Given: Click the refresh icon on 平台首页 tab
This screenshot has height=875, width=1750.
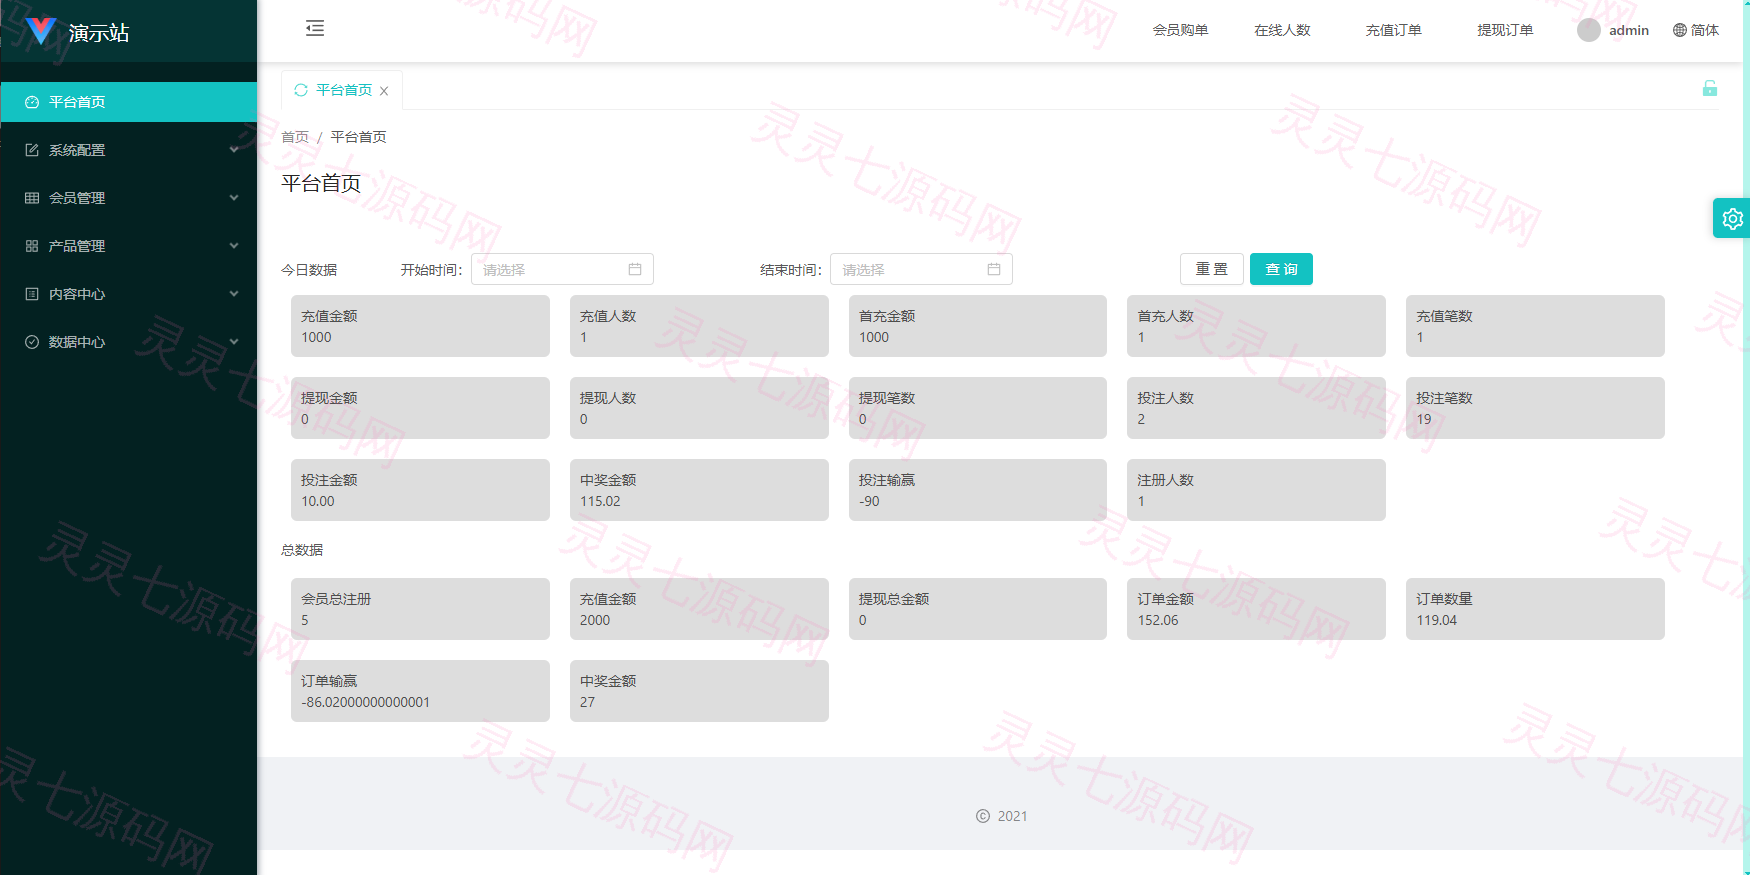Looking at the screenshot, I should coord(301,90).
